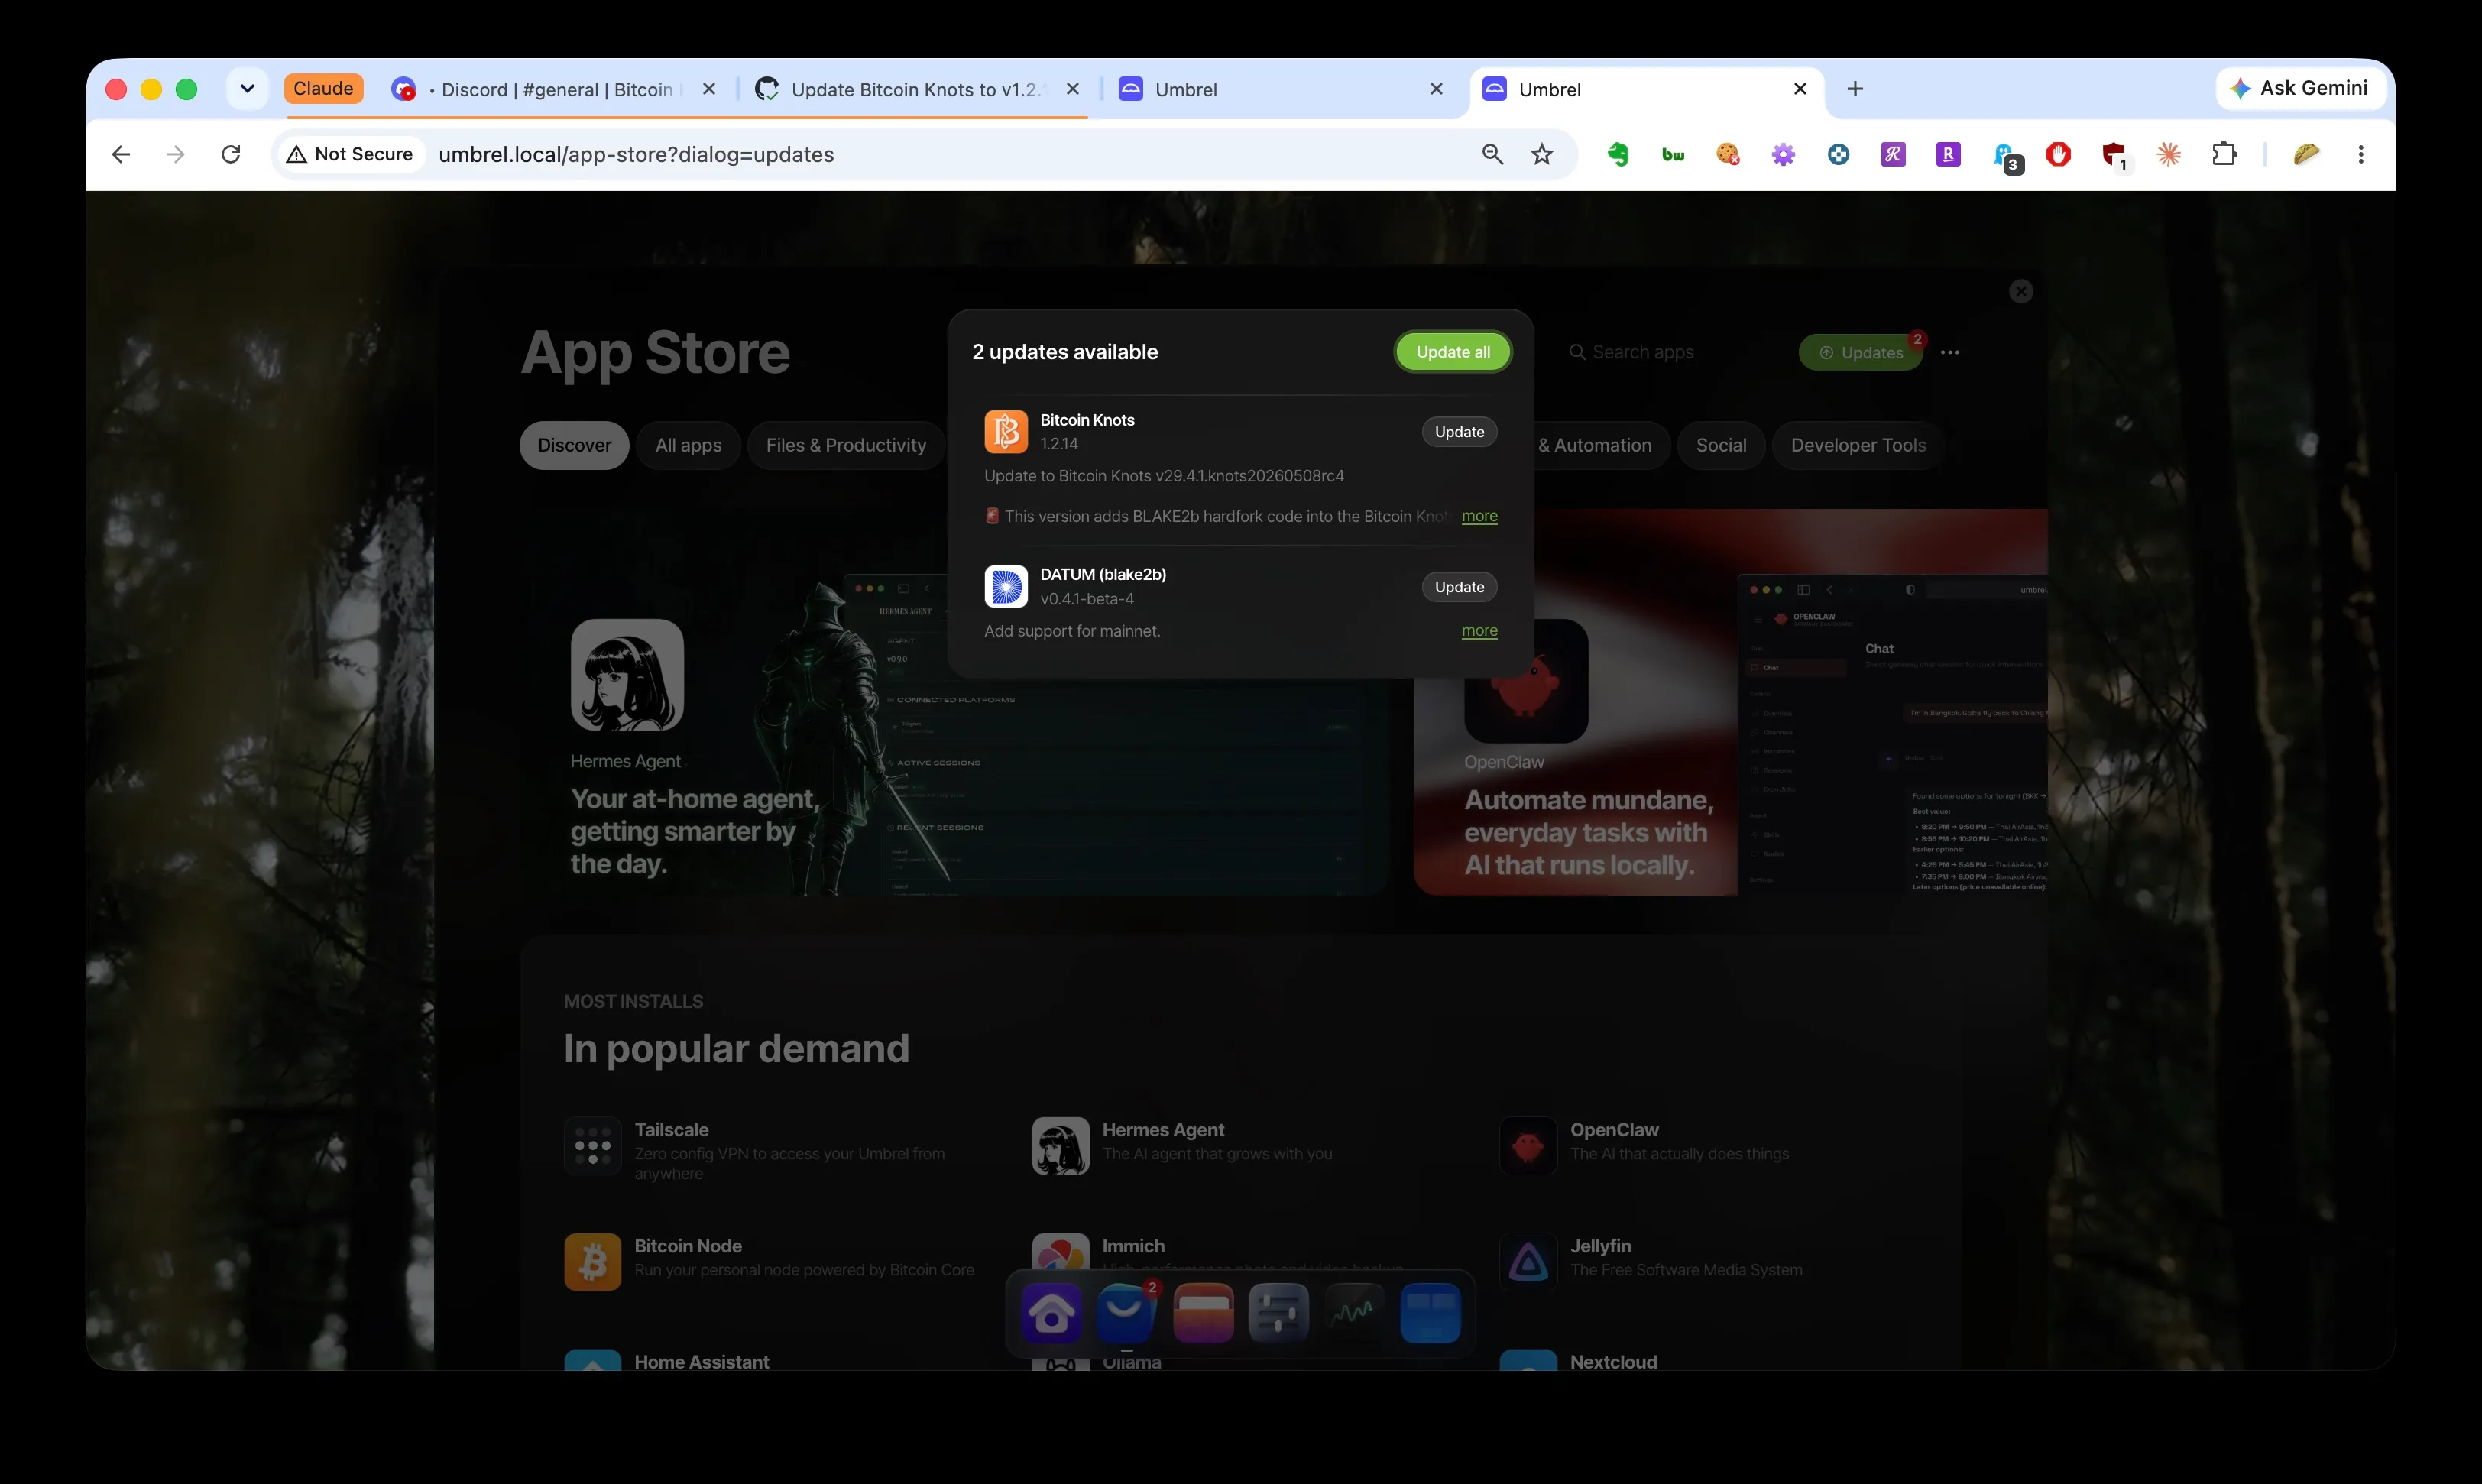Click the Bitcoin Knots app icon
This screenshot has height=1484, width=2482.
[1006, 432]
